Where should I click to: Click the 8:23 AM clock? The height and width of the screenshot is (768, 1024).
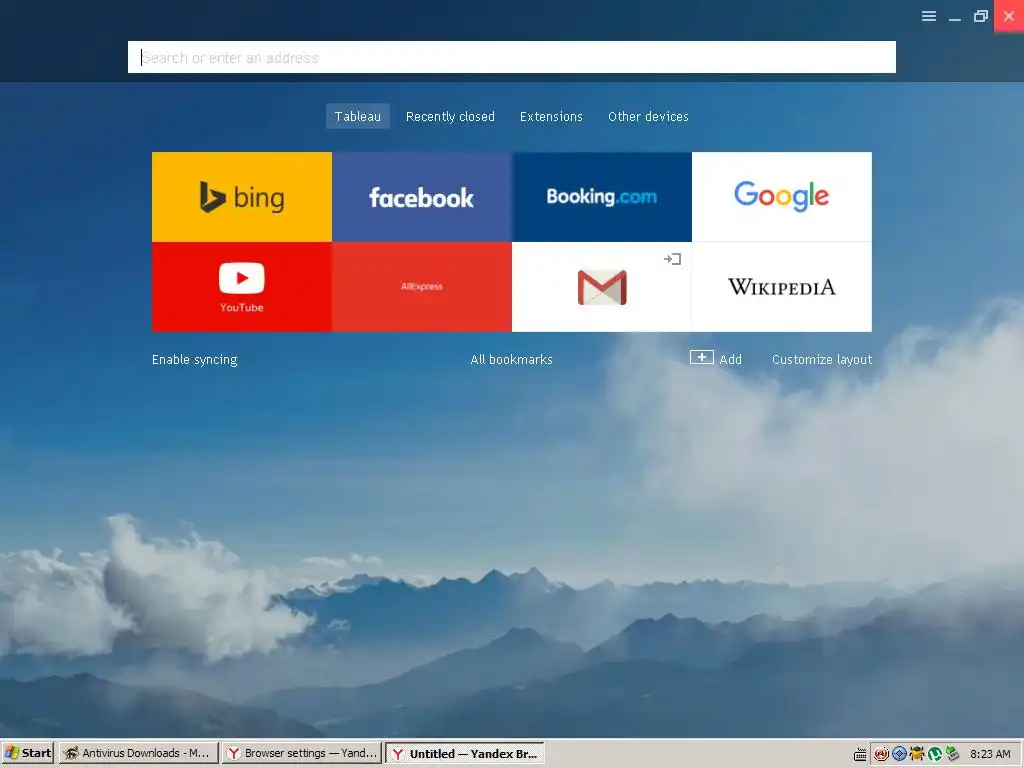[990, 754]
